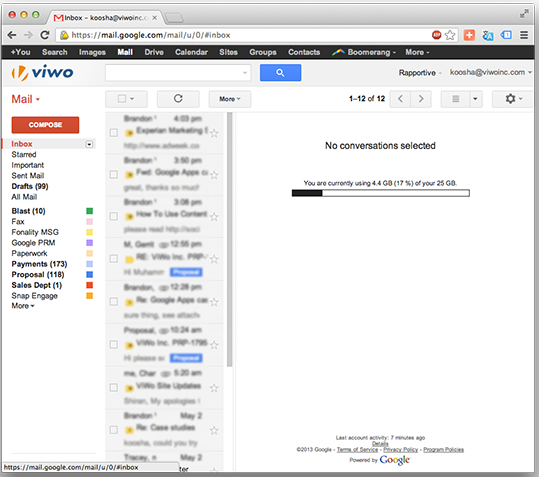
Task: Open the Inbox label options arrow
Action: click(x=89, y=144)
